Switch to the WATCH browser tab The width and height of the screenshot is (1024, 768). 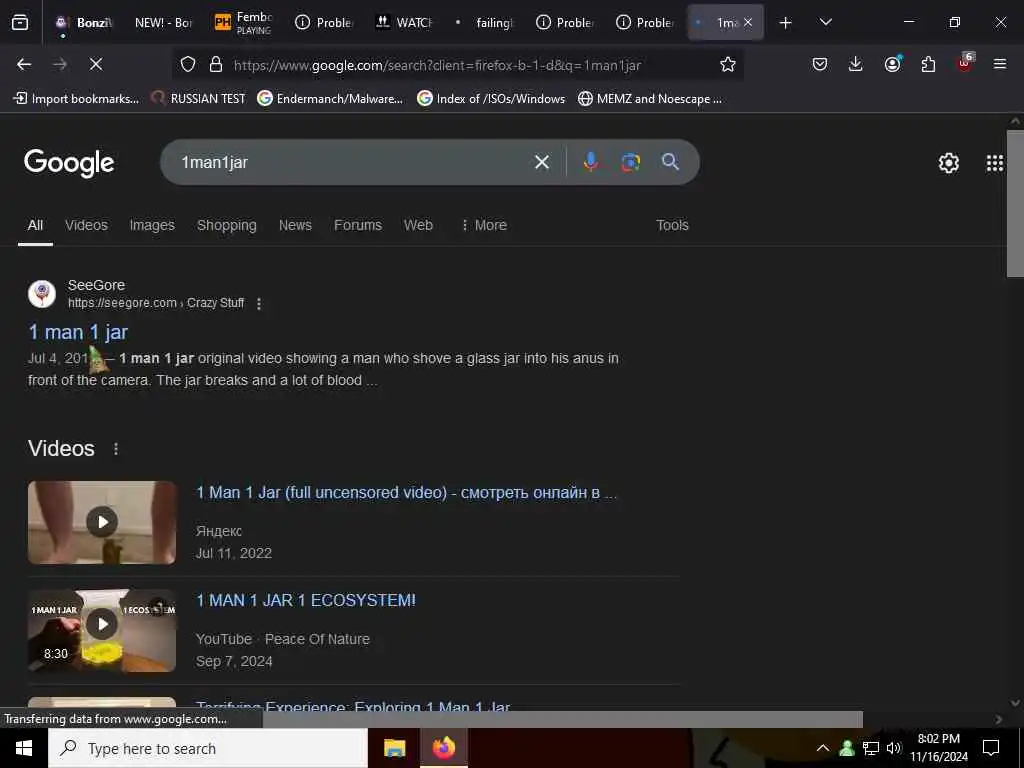(x=405, y=23)
